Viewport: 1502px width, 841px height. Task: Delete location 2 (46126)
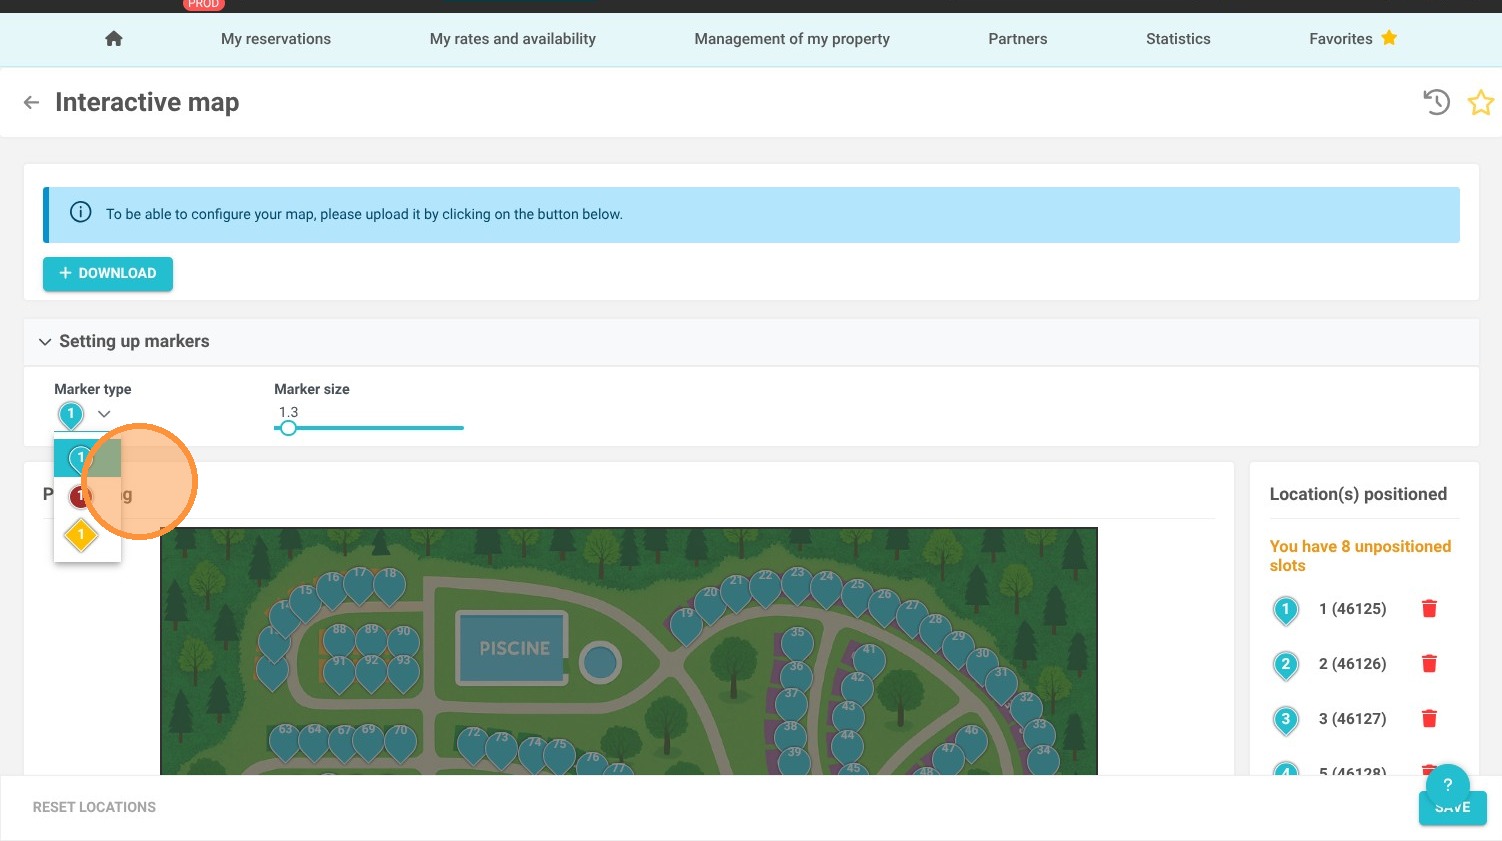[x=1430, y=664]
